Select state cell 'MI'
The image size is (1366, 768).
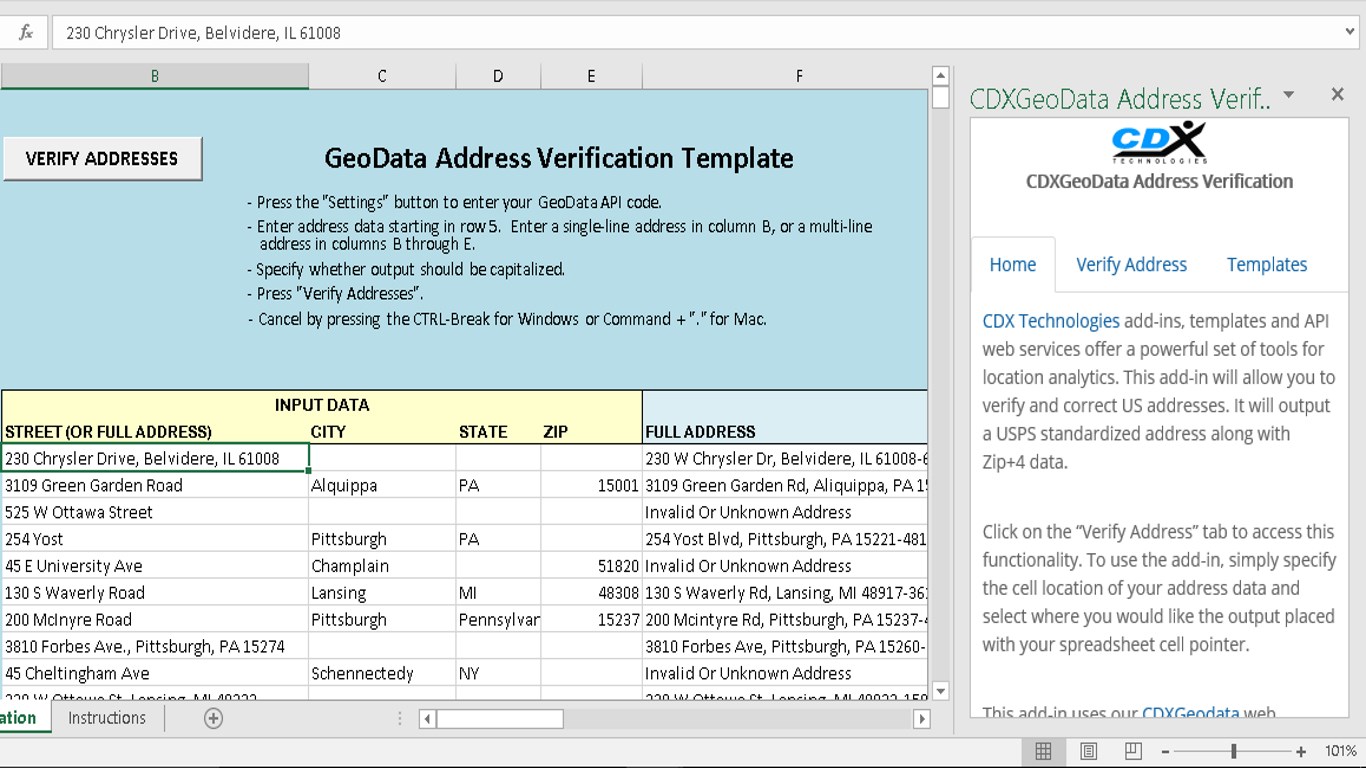(498, 593)
